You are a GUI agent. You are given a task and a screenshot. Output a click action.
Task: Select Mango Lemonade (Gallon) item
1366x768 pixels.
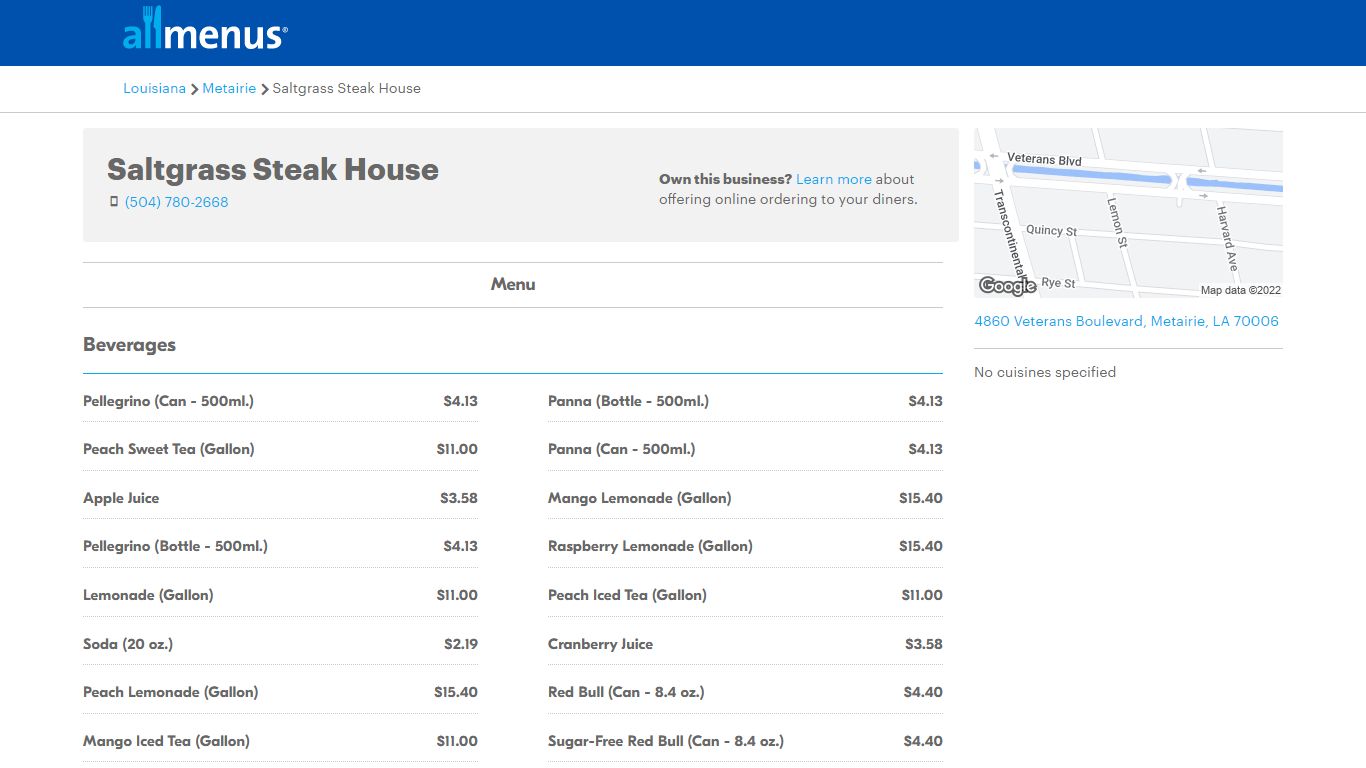[x=639, y=498]
